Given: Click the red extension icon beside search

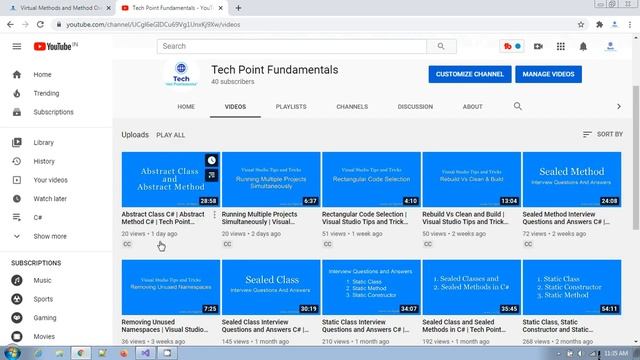Looking at the screenshot, I should pyautogui.click(x=512, y=47).
